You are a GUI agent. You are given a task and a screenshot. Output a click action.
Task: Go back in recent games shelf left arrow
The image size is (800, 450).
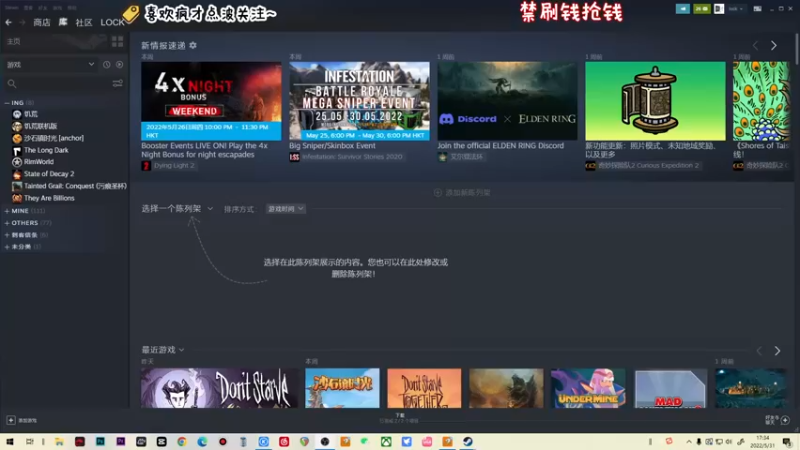pos(759,351)
